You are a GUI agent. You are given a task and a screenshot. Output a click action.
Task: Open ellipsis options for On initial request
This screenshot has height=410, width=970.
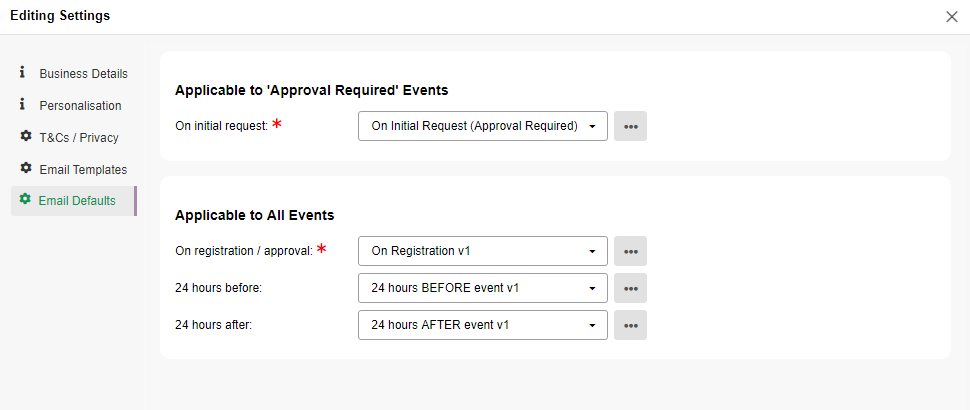[x=630, y=126]
